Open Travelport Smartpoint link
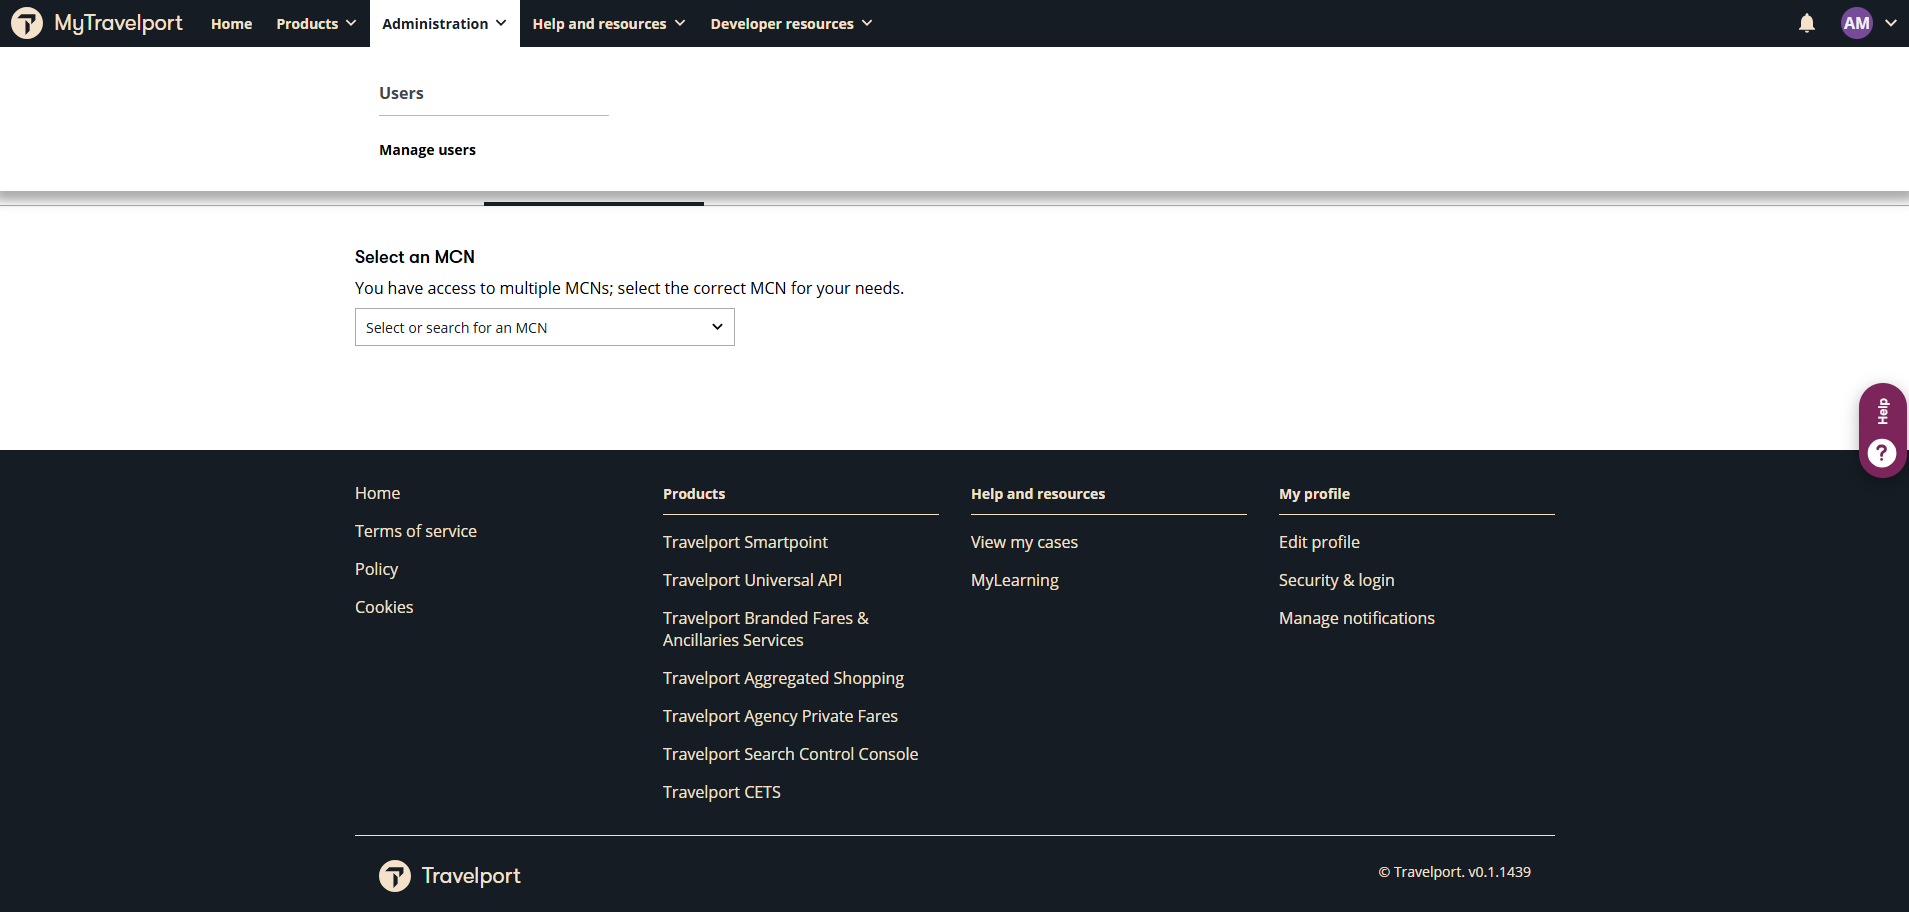Viewport: 1909px width, 912px height. pos(745,542)
